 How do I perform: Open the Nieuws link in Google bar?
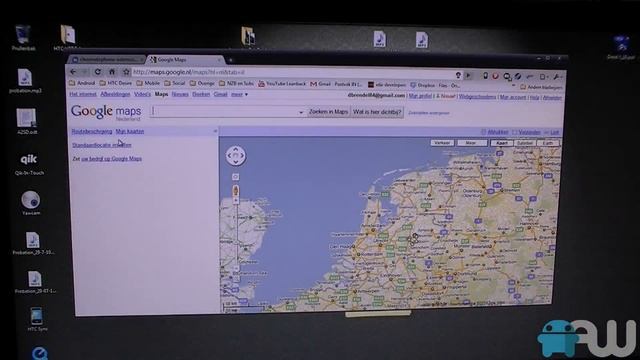tap(180, 94)
